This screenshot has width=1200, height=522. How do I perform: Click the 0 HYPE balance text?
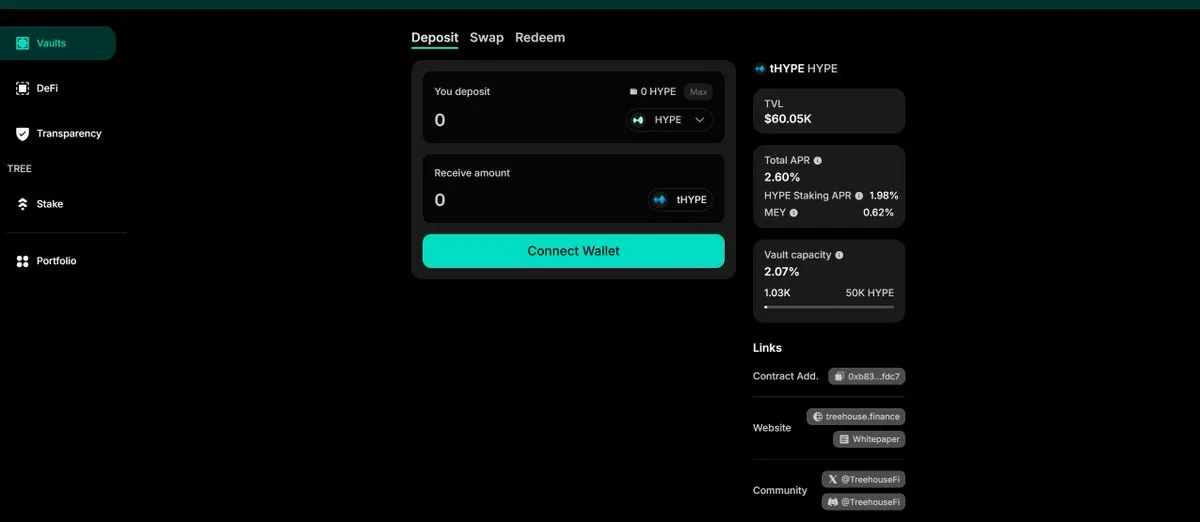(658, 92)
